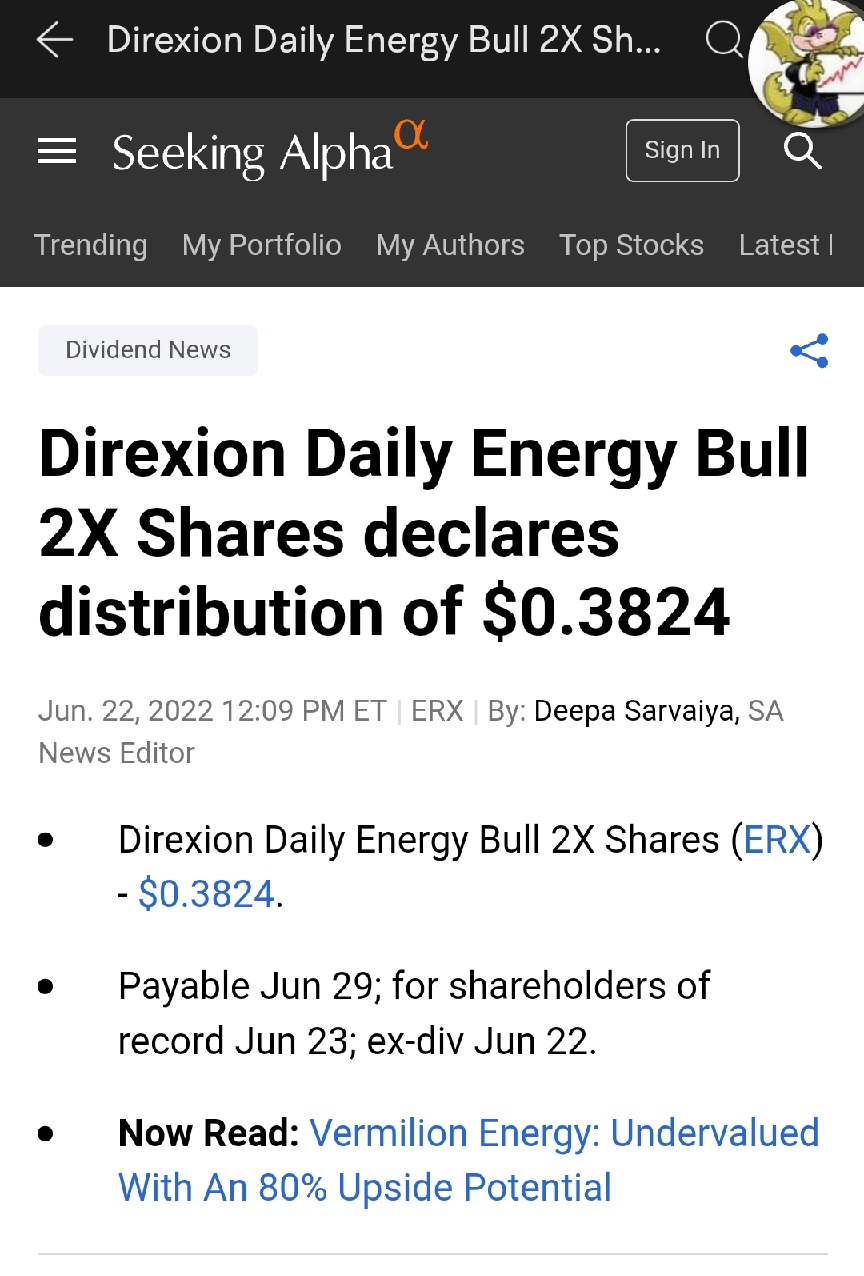864x1276 pixels.
Task: Switch to Top Stocks tab
Action: (631, 245)
